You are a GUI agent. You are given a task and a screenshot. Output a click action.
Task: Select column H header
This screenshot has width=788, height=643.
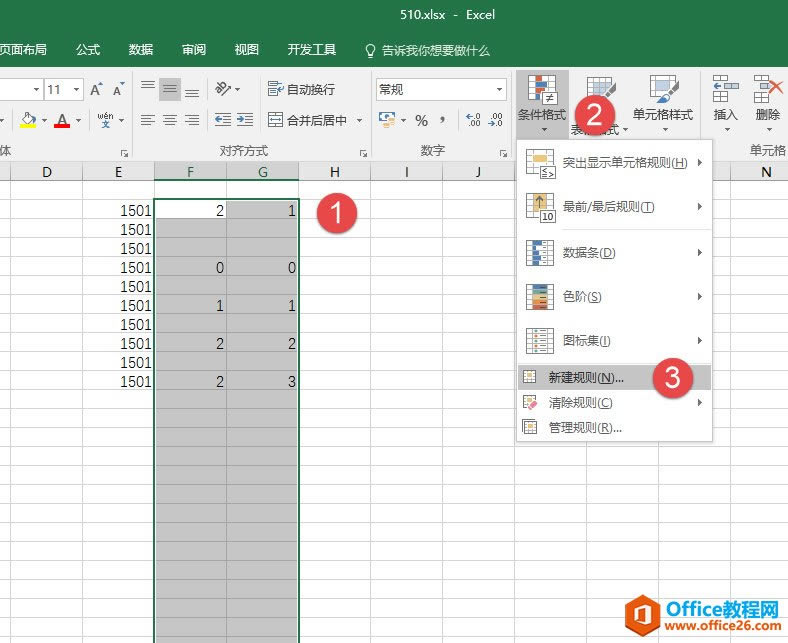pyautogui.click(x=335, y=172)
